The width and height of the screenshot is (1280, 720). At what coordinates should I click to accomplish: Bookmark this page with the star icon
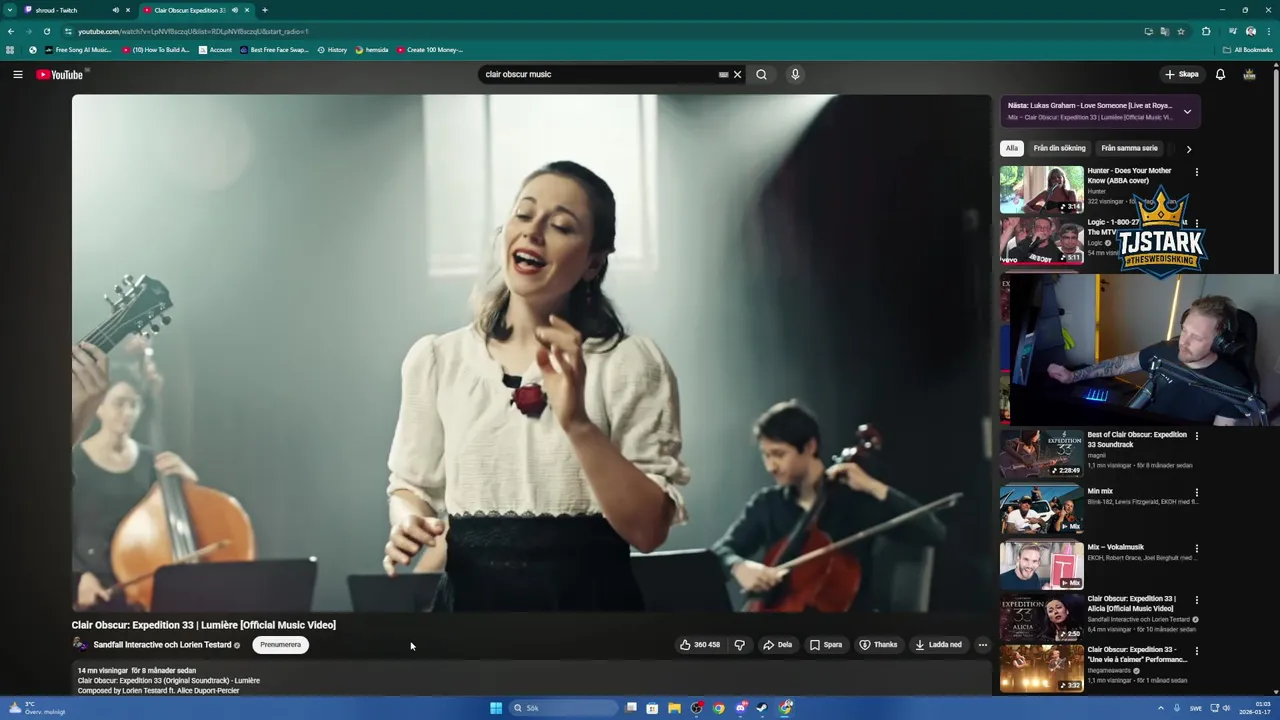click(x=1181, y=31)
